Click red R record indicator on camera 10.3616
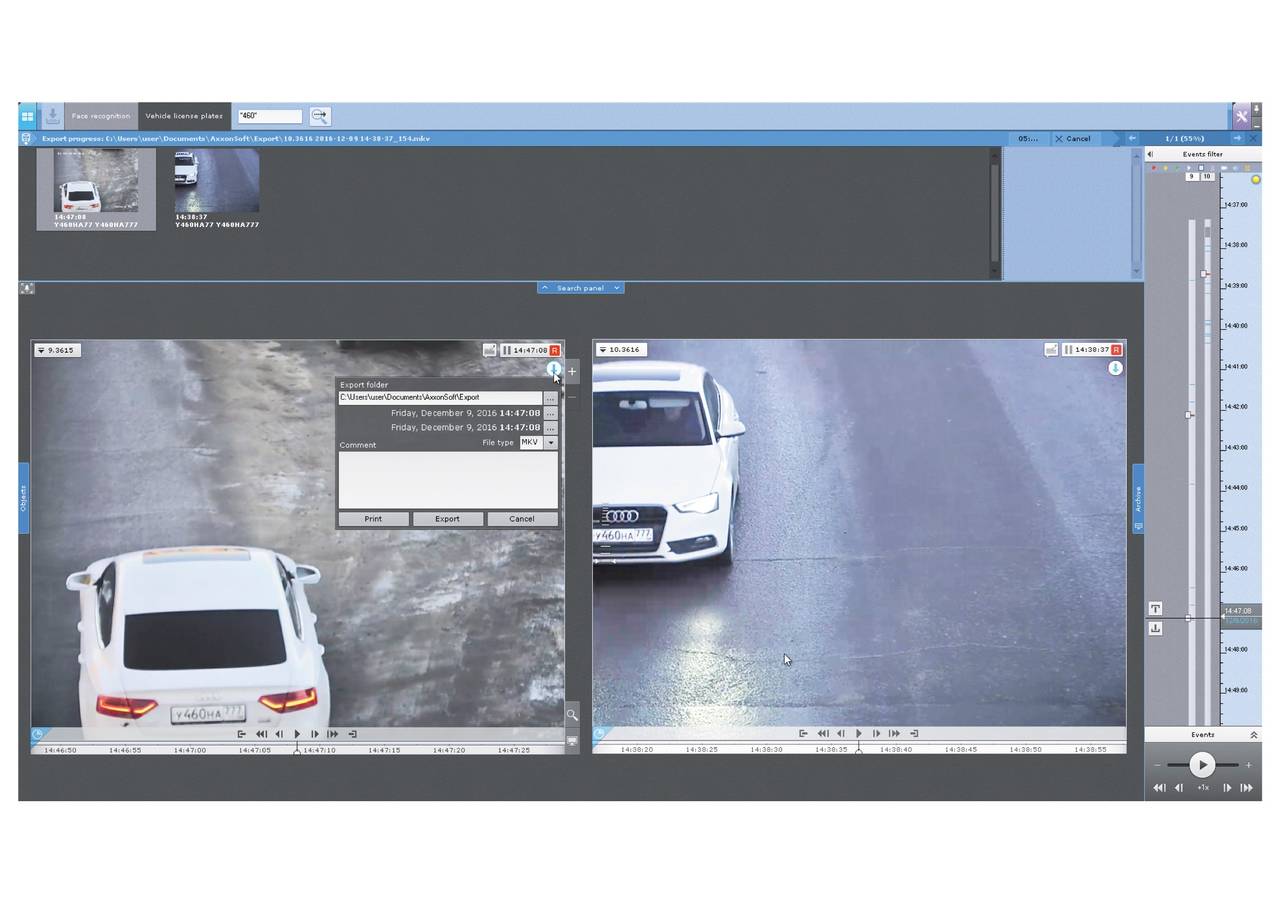Screen dimensions: 1280x904 (x=1116, y=350)
